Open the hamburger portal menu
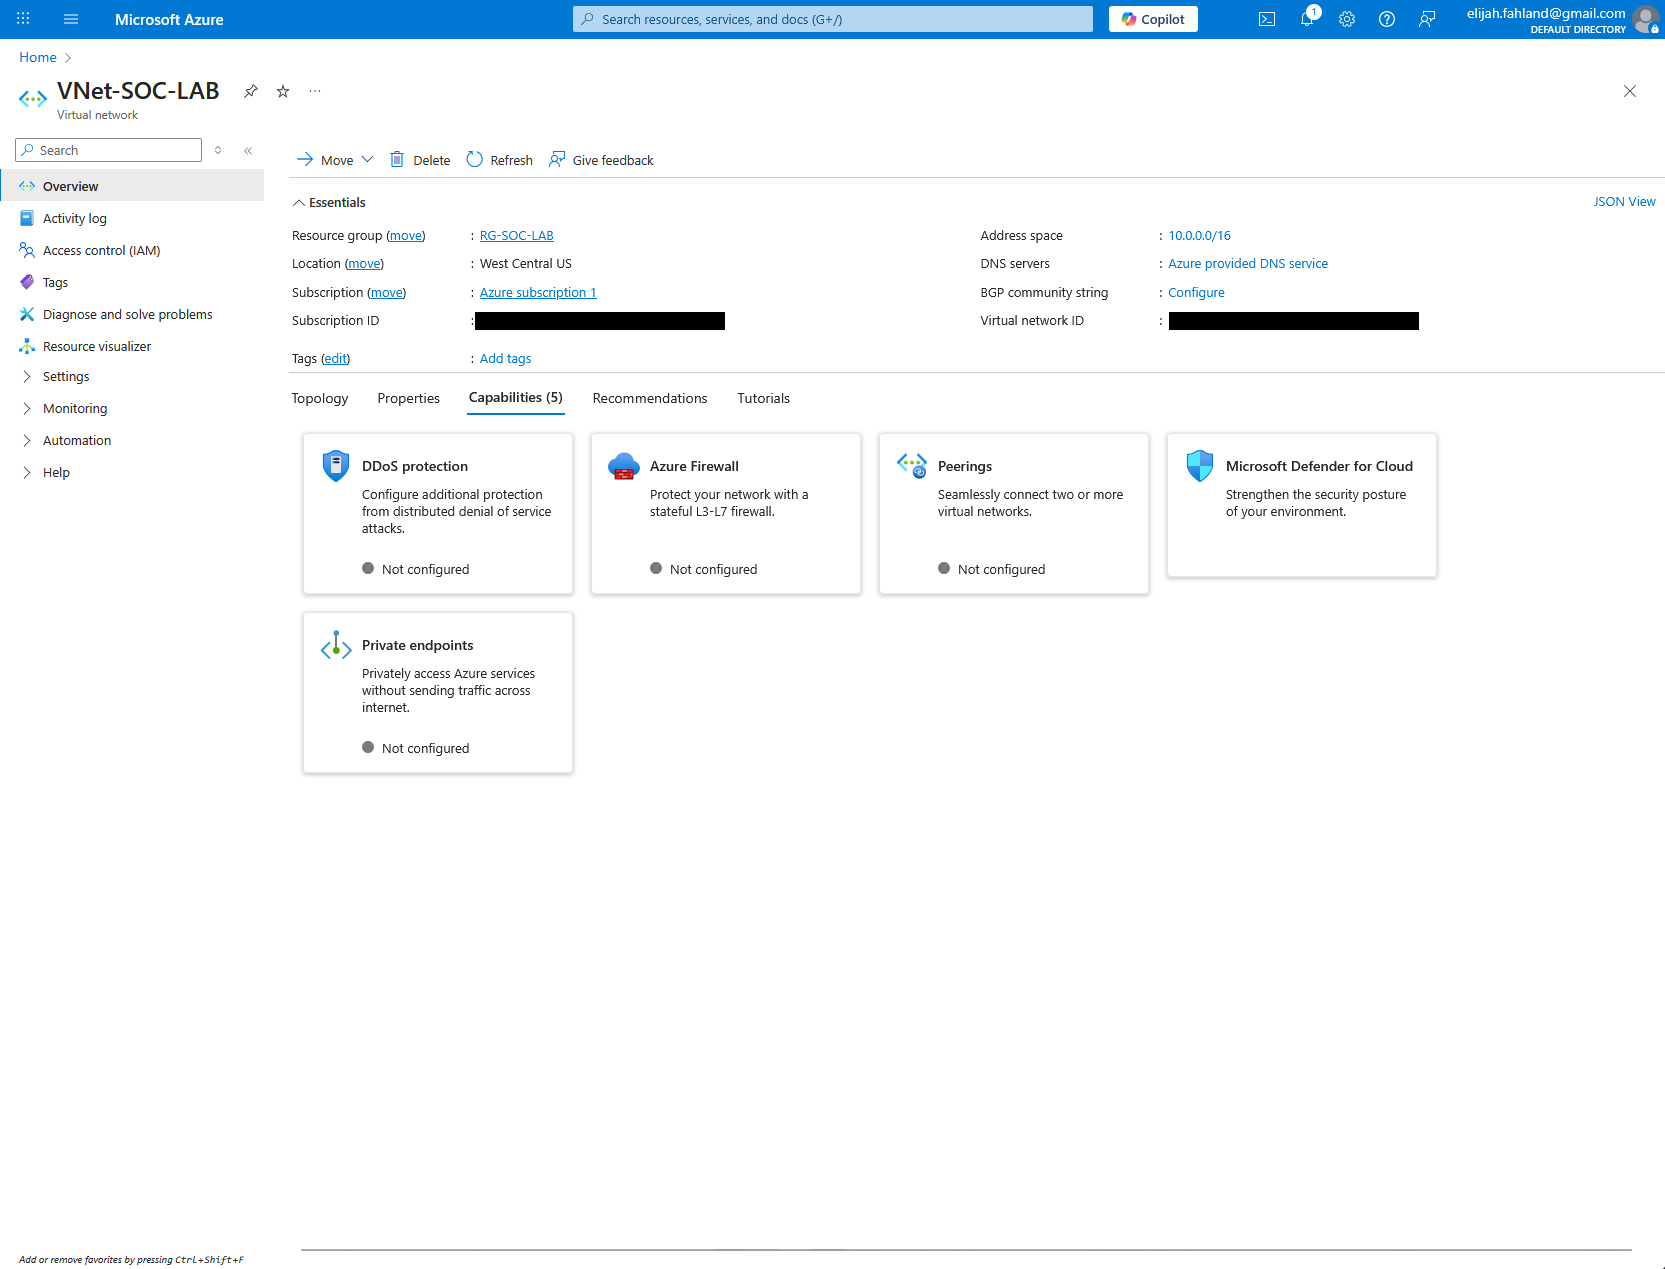The image size is (1665, 1269). tap(71, 19)
